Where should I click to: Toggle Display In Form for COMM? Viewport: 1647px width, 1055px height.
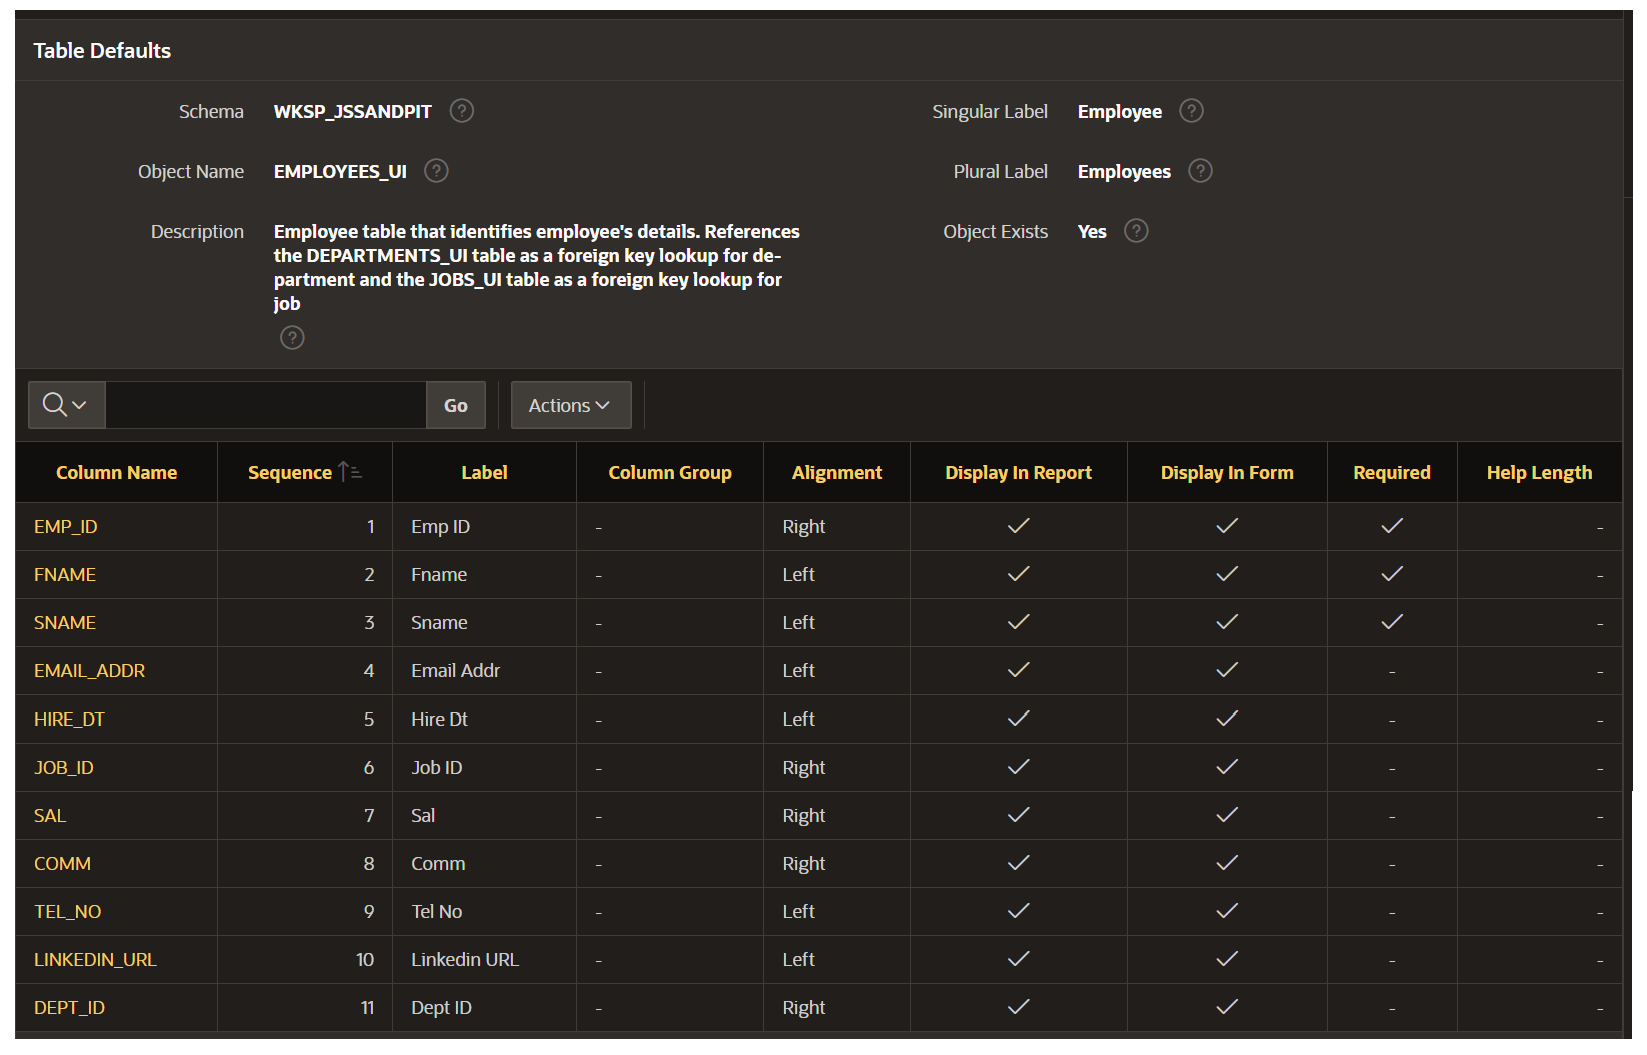pyautogui.click(x=1227, y=862)
